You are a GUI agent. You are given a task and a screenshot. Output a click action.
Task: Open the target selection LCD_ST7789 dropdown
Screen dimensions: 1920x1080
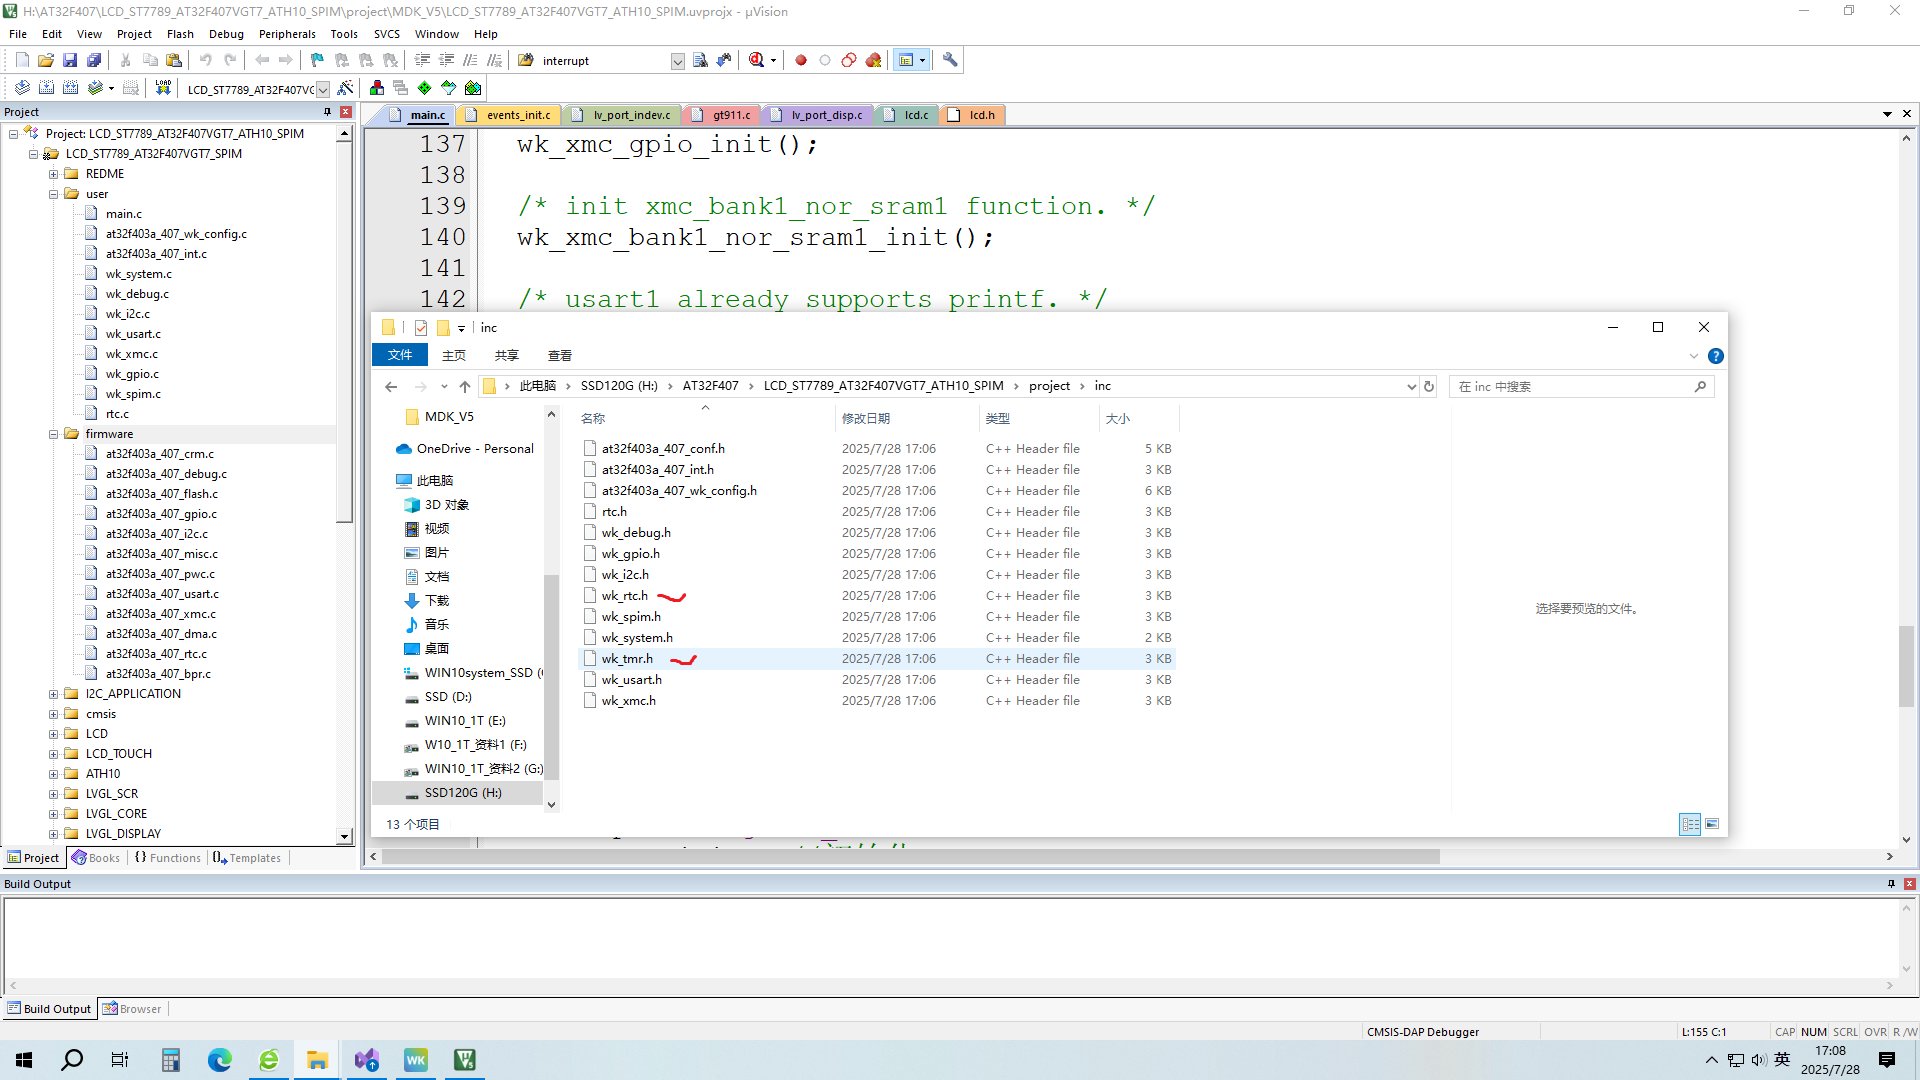point(323,89)
